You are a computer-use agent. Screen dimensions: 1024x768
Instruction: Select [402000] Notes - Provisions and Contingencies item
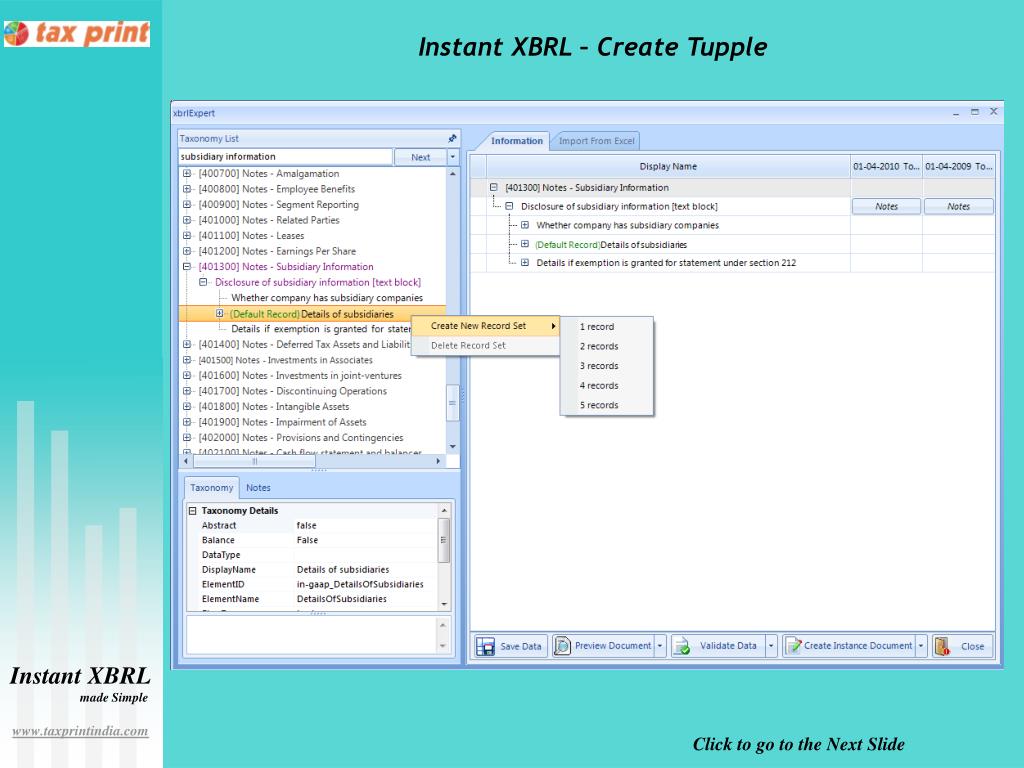(300, 438)
